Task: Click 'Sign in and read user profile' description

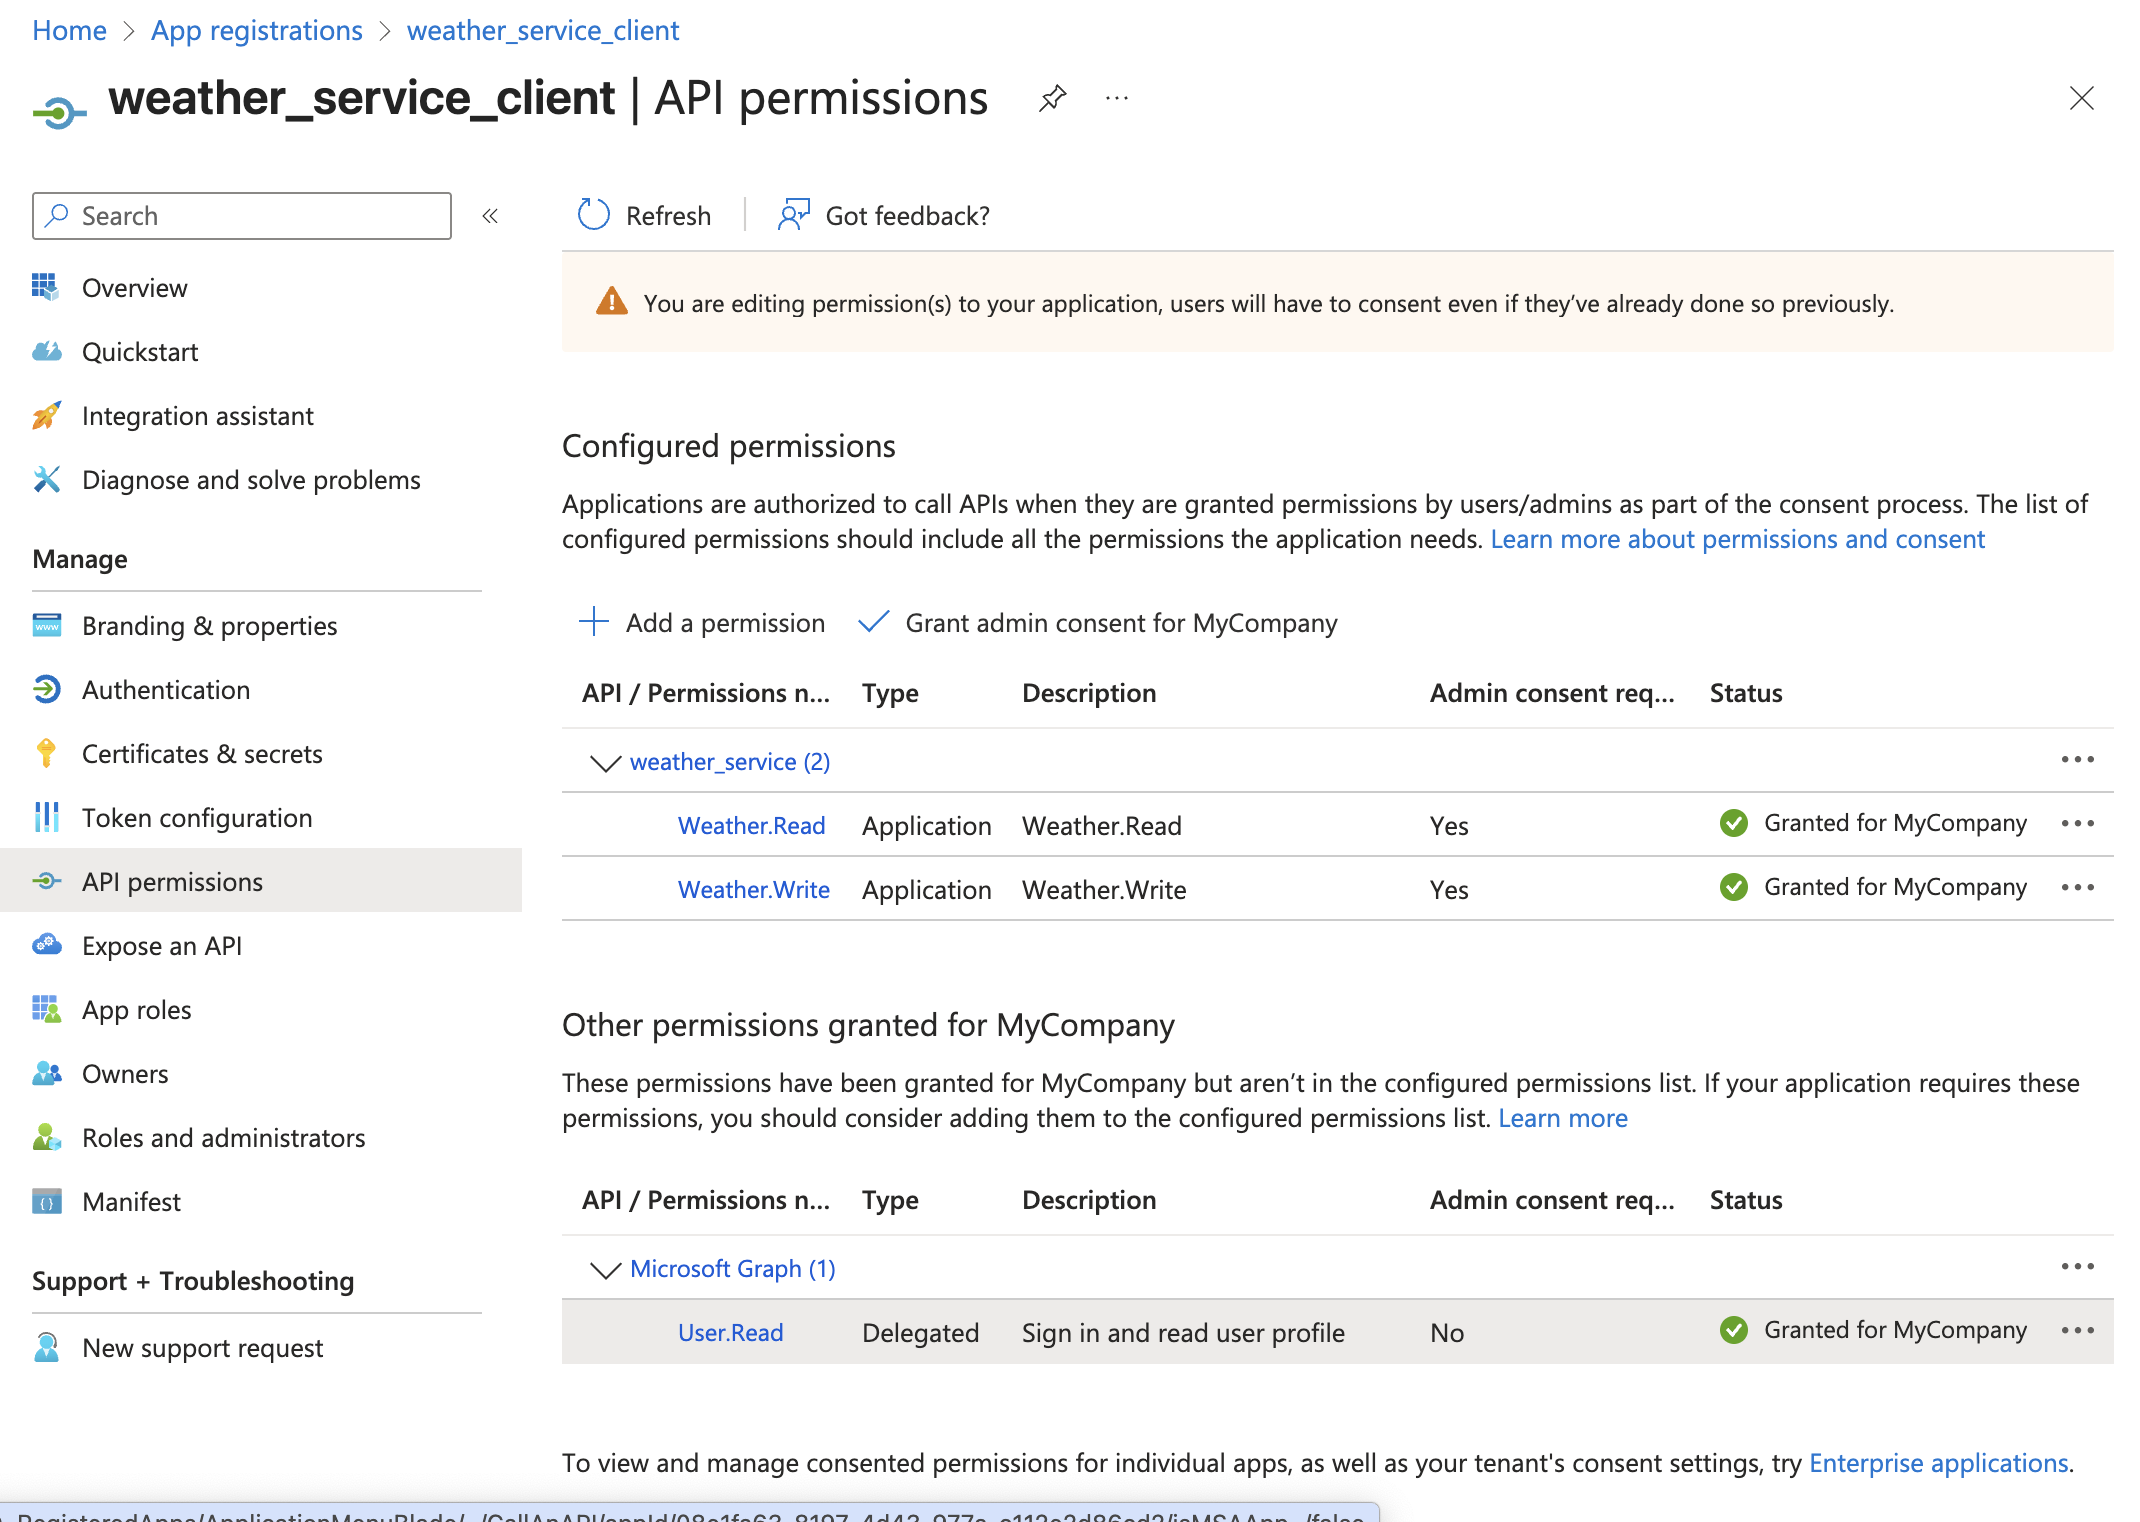Action: click(x=1183, y=1332)
